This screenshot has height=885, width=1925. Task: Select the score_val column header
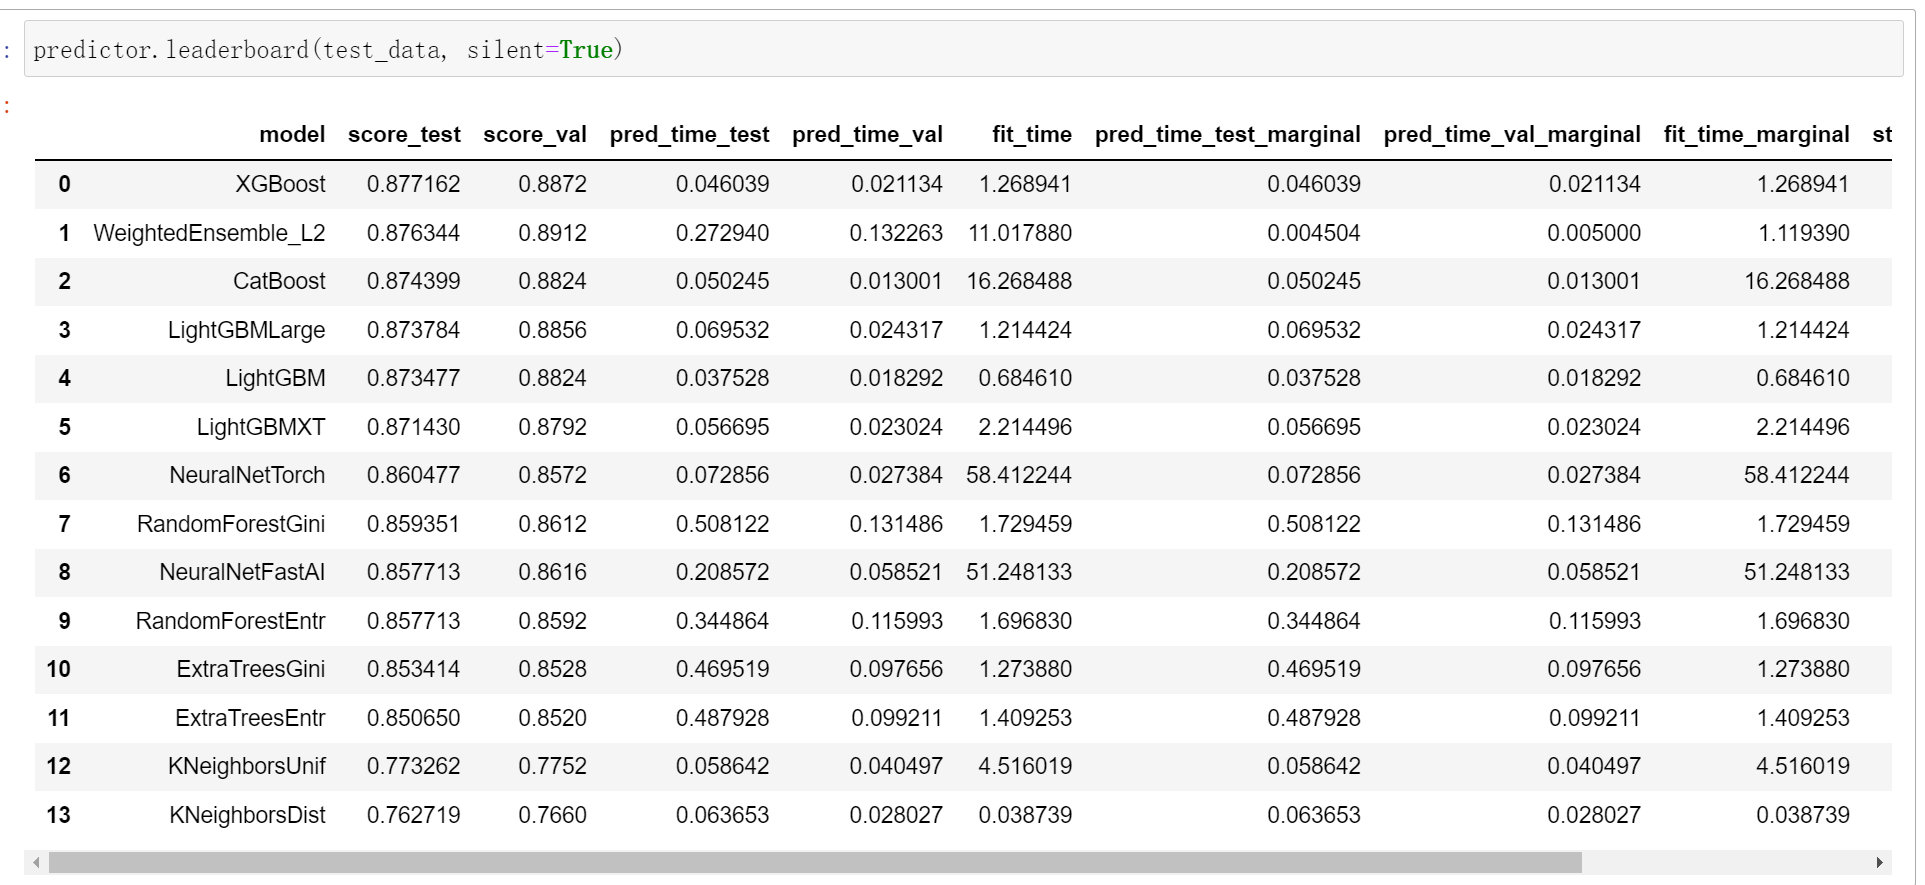[535, 135]
